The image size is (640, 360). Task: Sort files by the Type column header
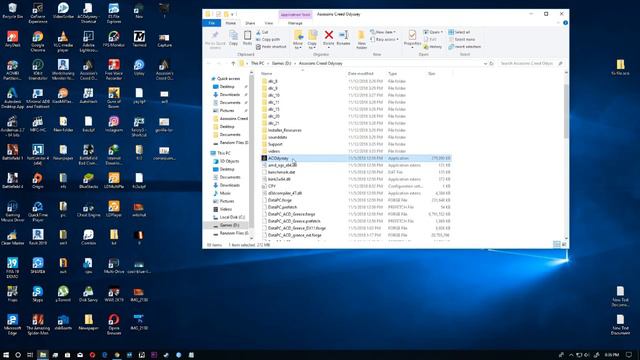click(393, 73)
